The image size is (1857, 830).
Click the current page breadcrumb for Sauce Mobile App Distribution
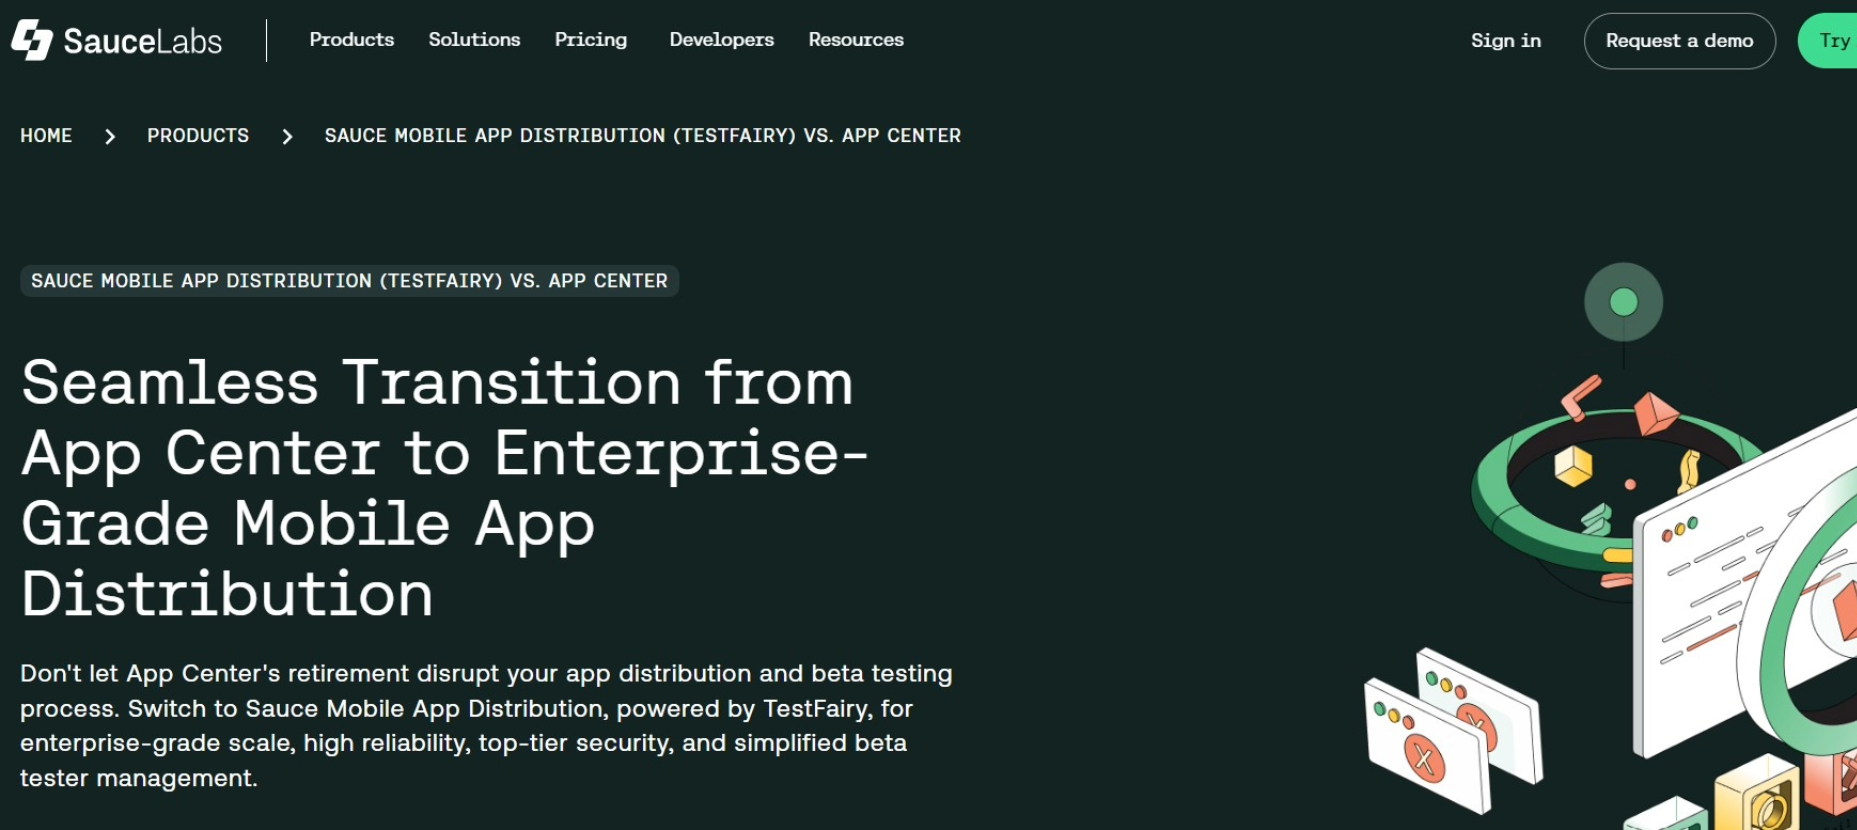pos(643,135)
